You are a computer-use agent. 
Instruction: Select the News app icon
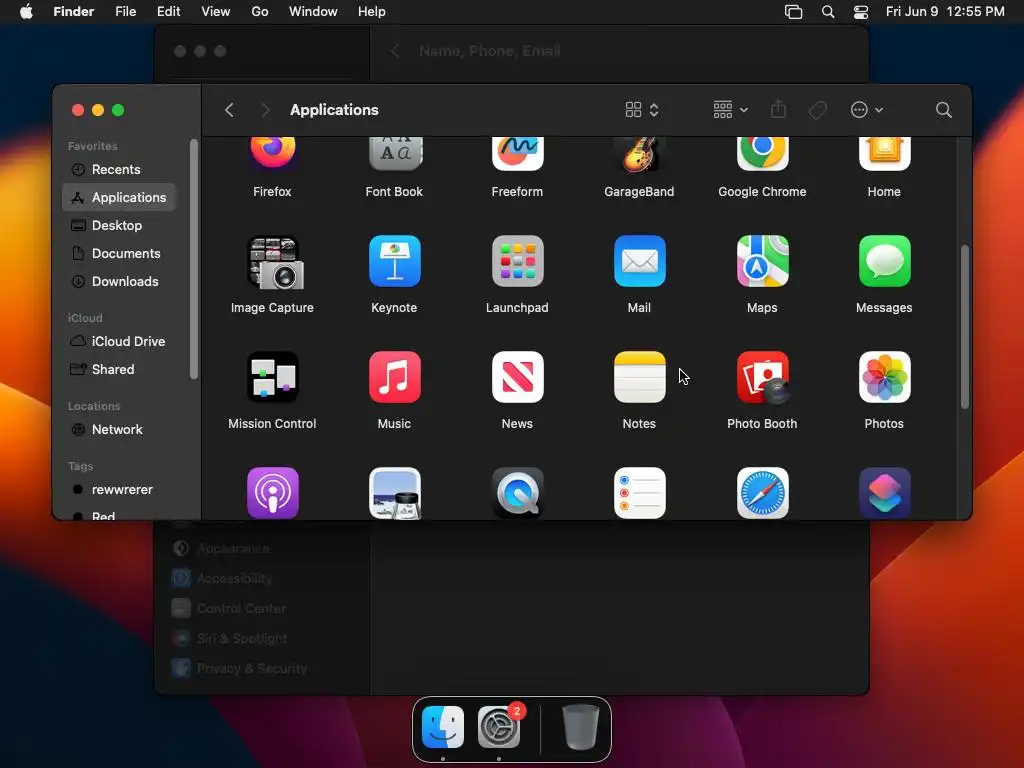pyautogui.click(x=517, y=377)
